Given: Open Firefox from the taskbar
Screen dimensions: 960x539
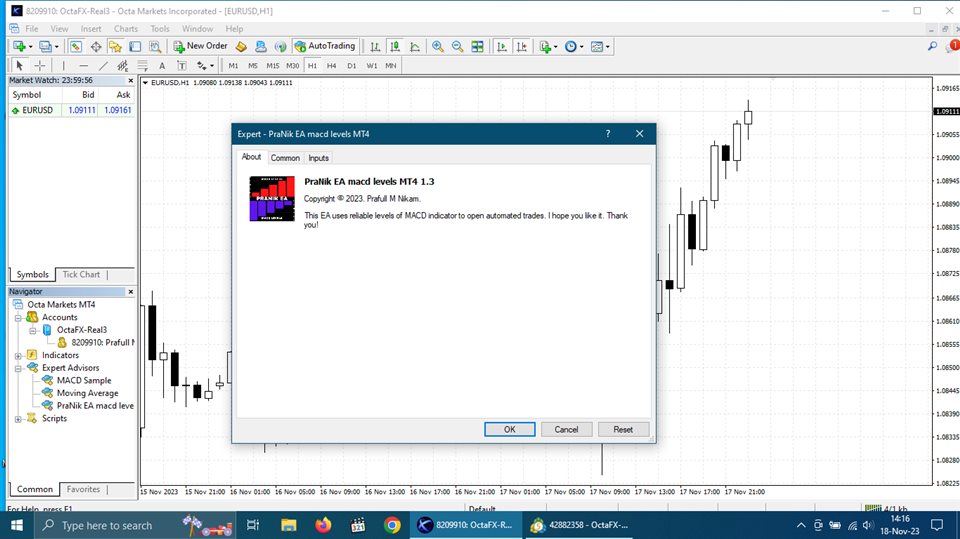Looking at the screenshot, I should click(323, 525).
